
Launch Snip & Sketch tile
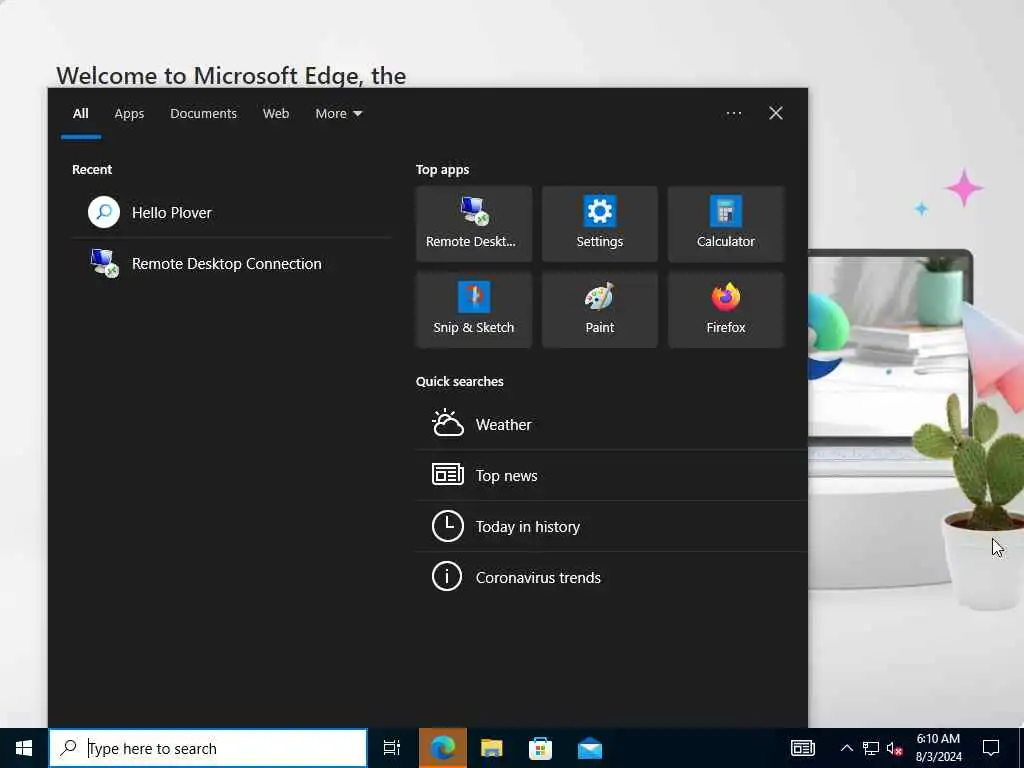473,310
